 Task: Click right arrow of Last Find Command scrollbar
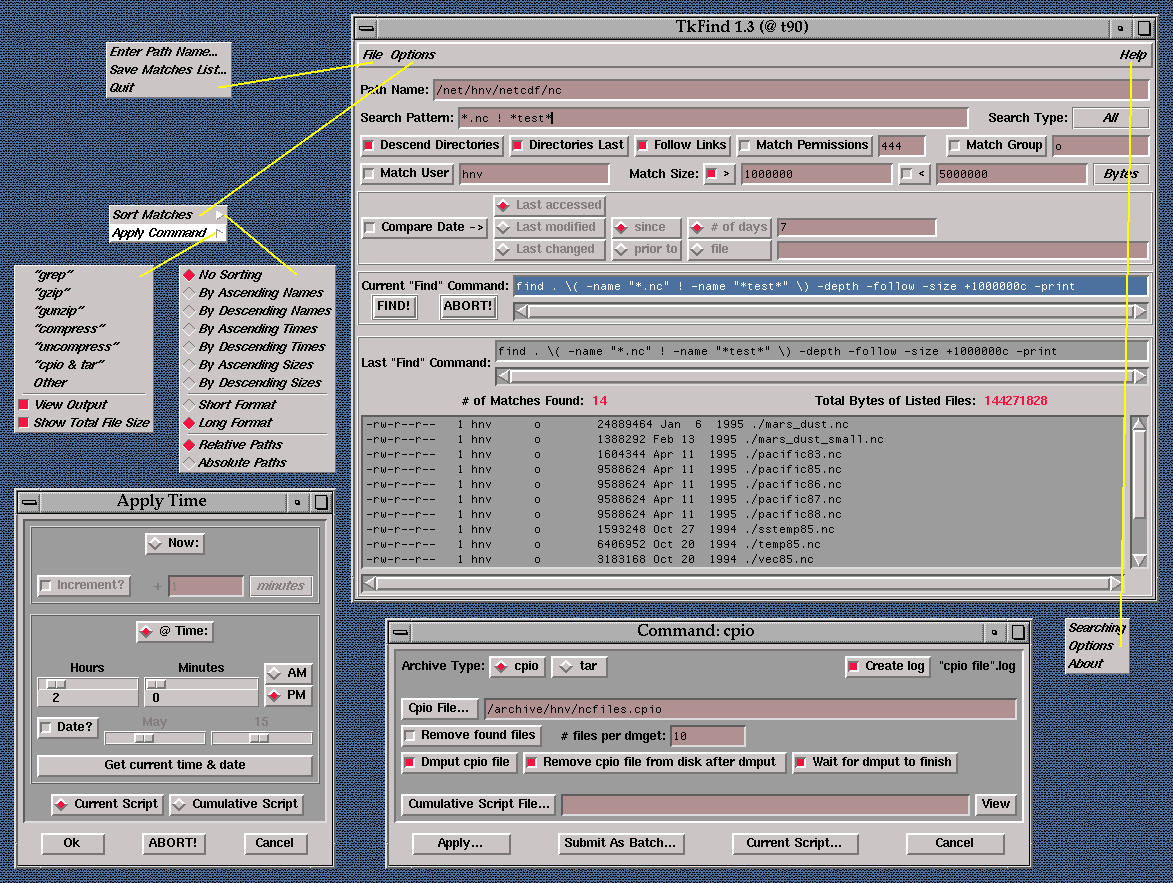pyautogui.click(x=1139, y=377)
